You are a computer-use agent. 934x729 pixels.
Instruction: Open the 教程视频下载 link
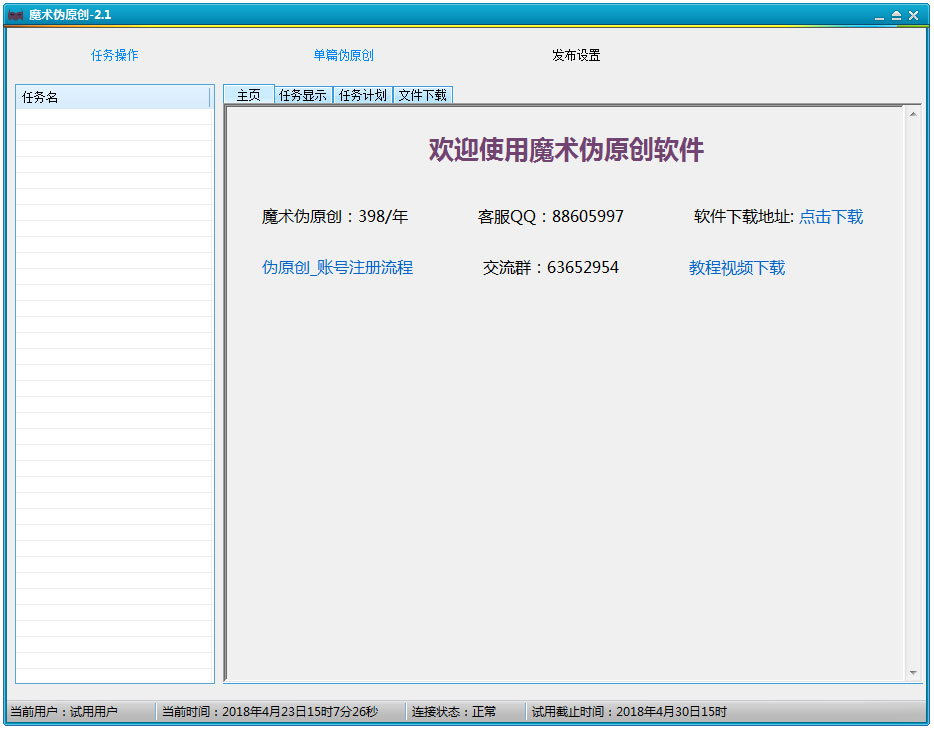pos(737,268)
